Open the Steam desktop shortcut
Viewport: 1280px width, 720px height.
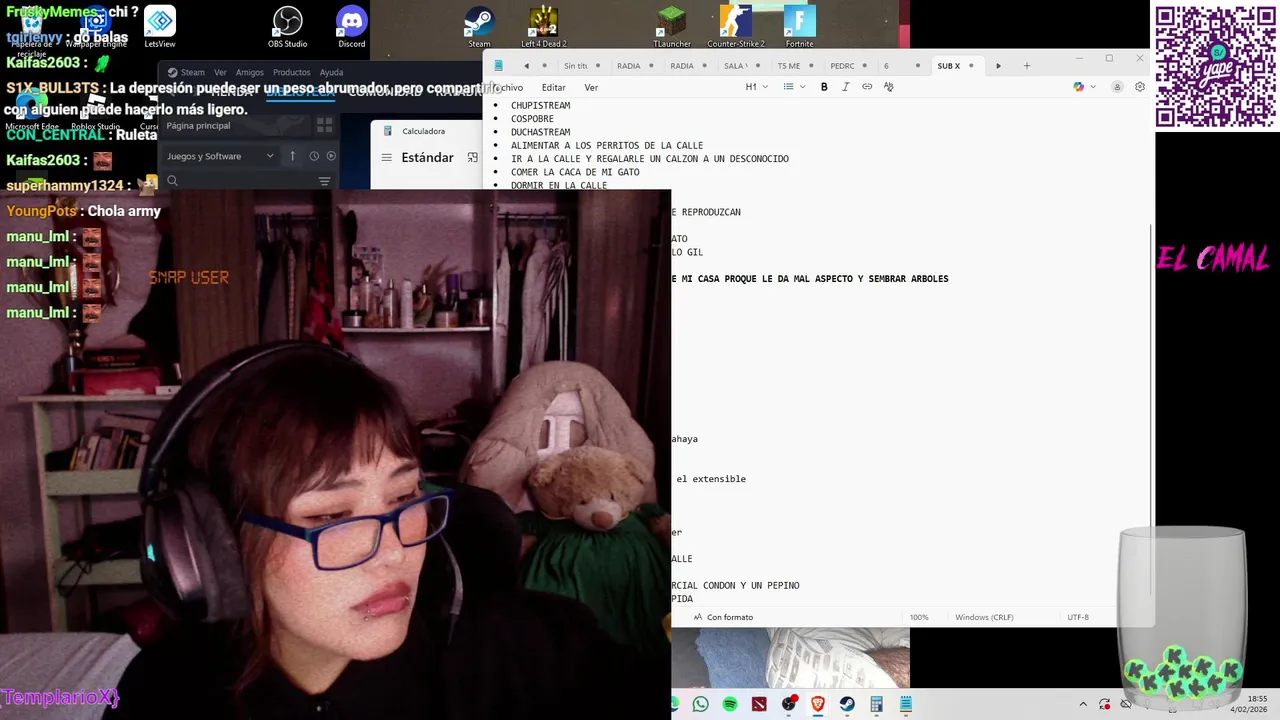tap(479, 27)
